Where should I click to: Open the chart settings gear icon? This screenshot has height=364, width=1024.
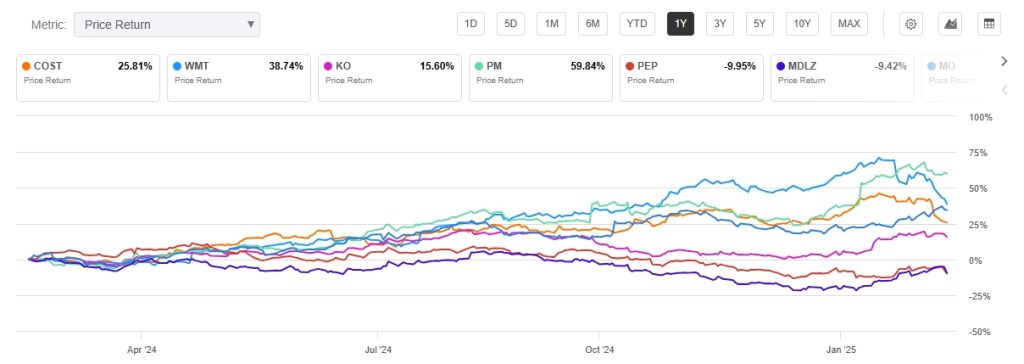(910, 24)
